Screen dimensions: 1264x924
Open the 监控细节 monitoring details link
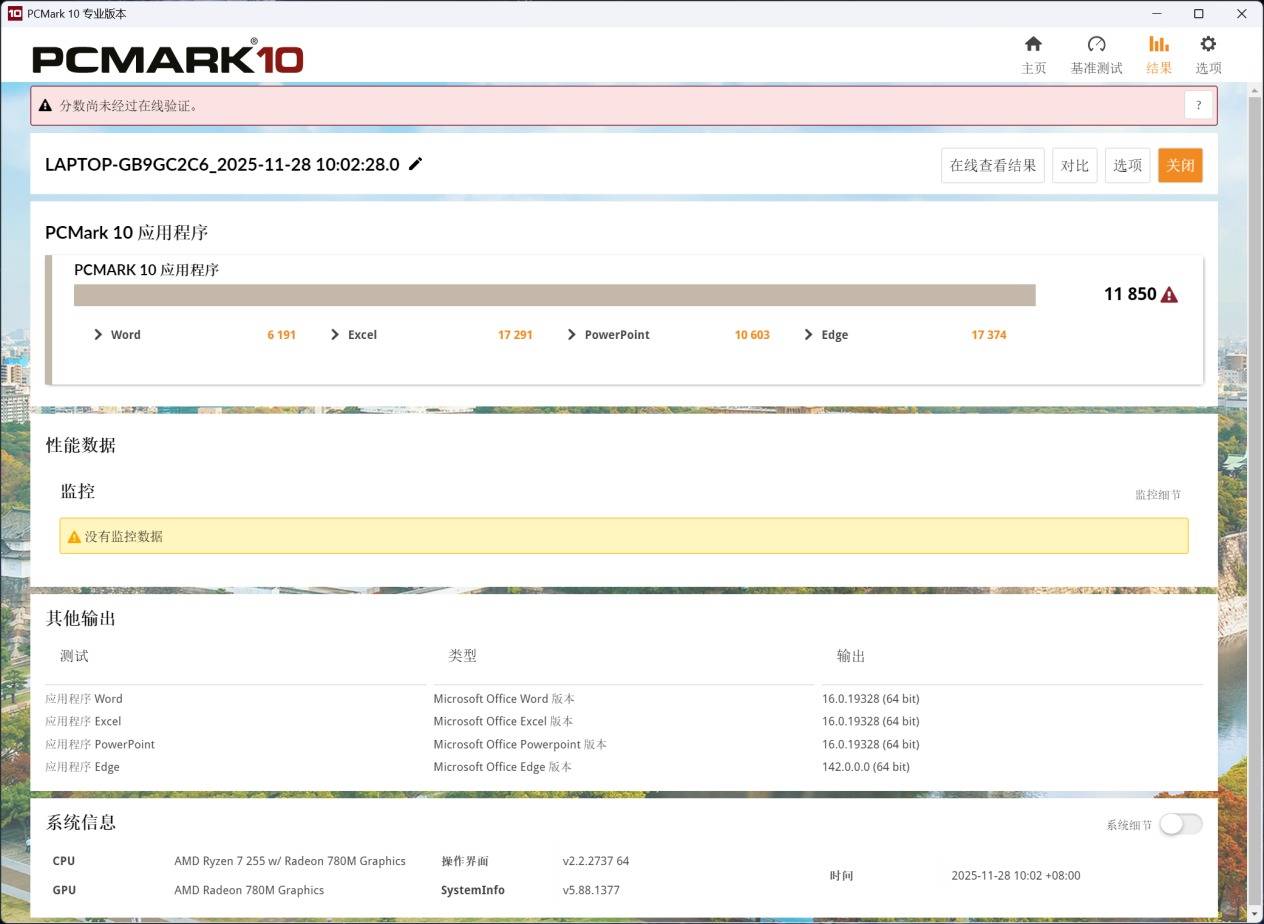coord(1157,495)
